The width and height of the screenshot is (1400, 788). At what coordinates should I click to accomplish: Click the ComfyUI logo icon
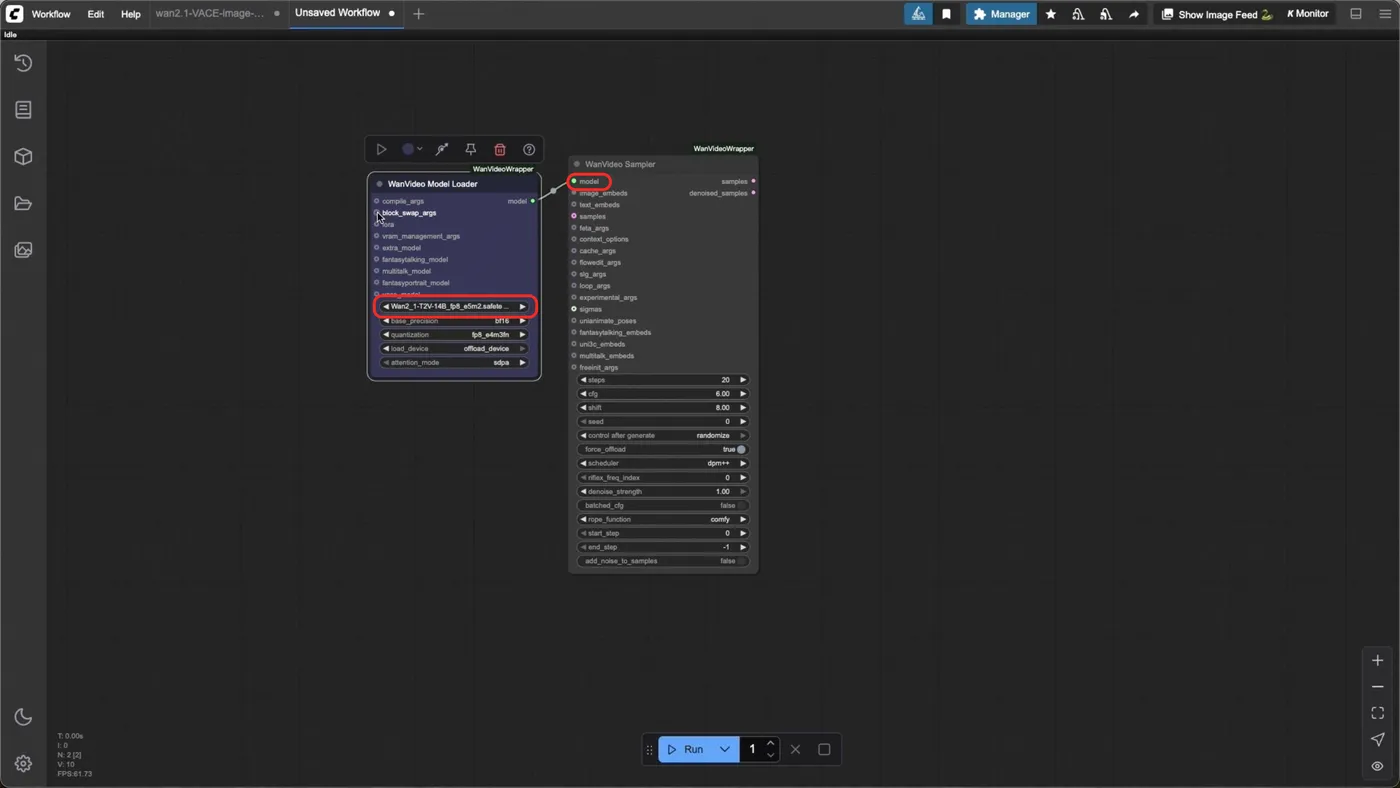14,14
